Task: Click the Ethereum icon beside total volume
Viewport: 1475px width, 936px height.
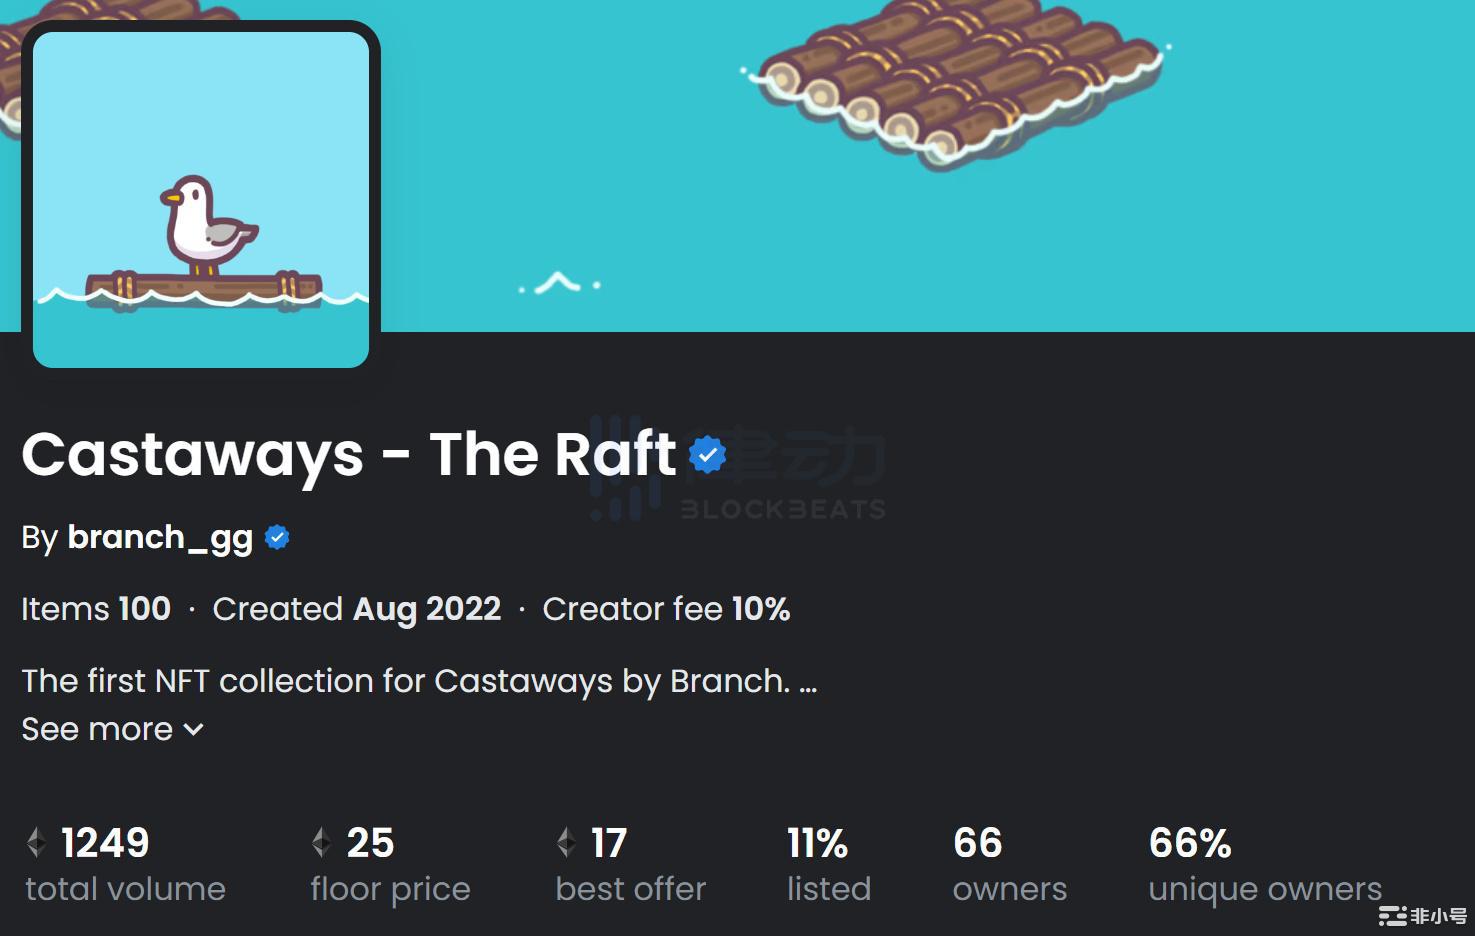Action: (x=37, y=843)
